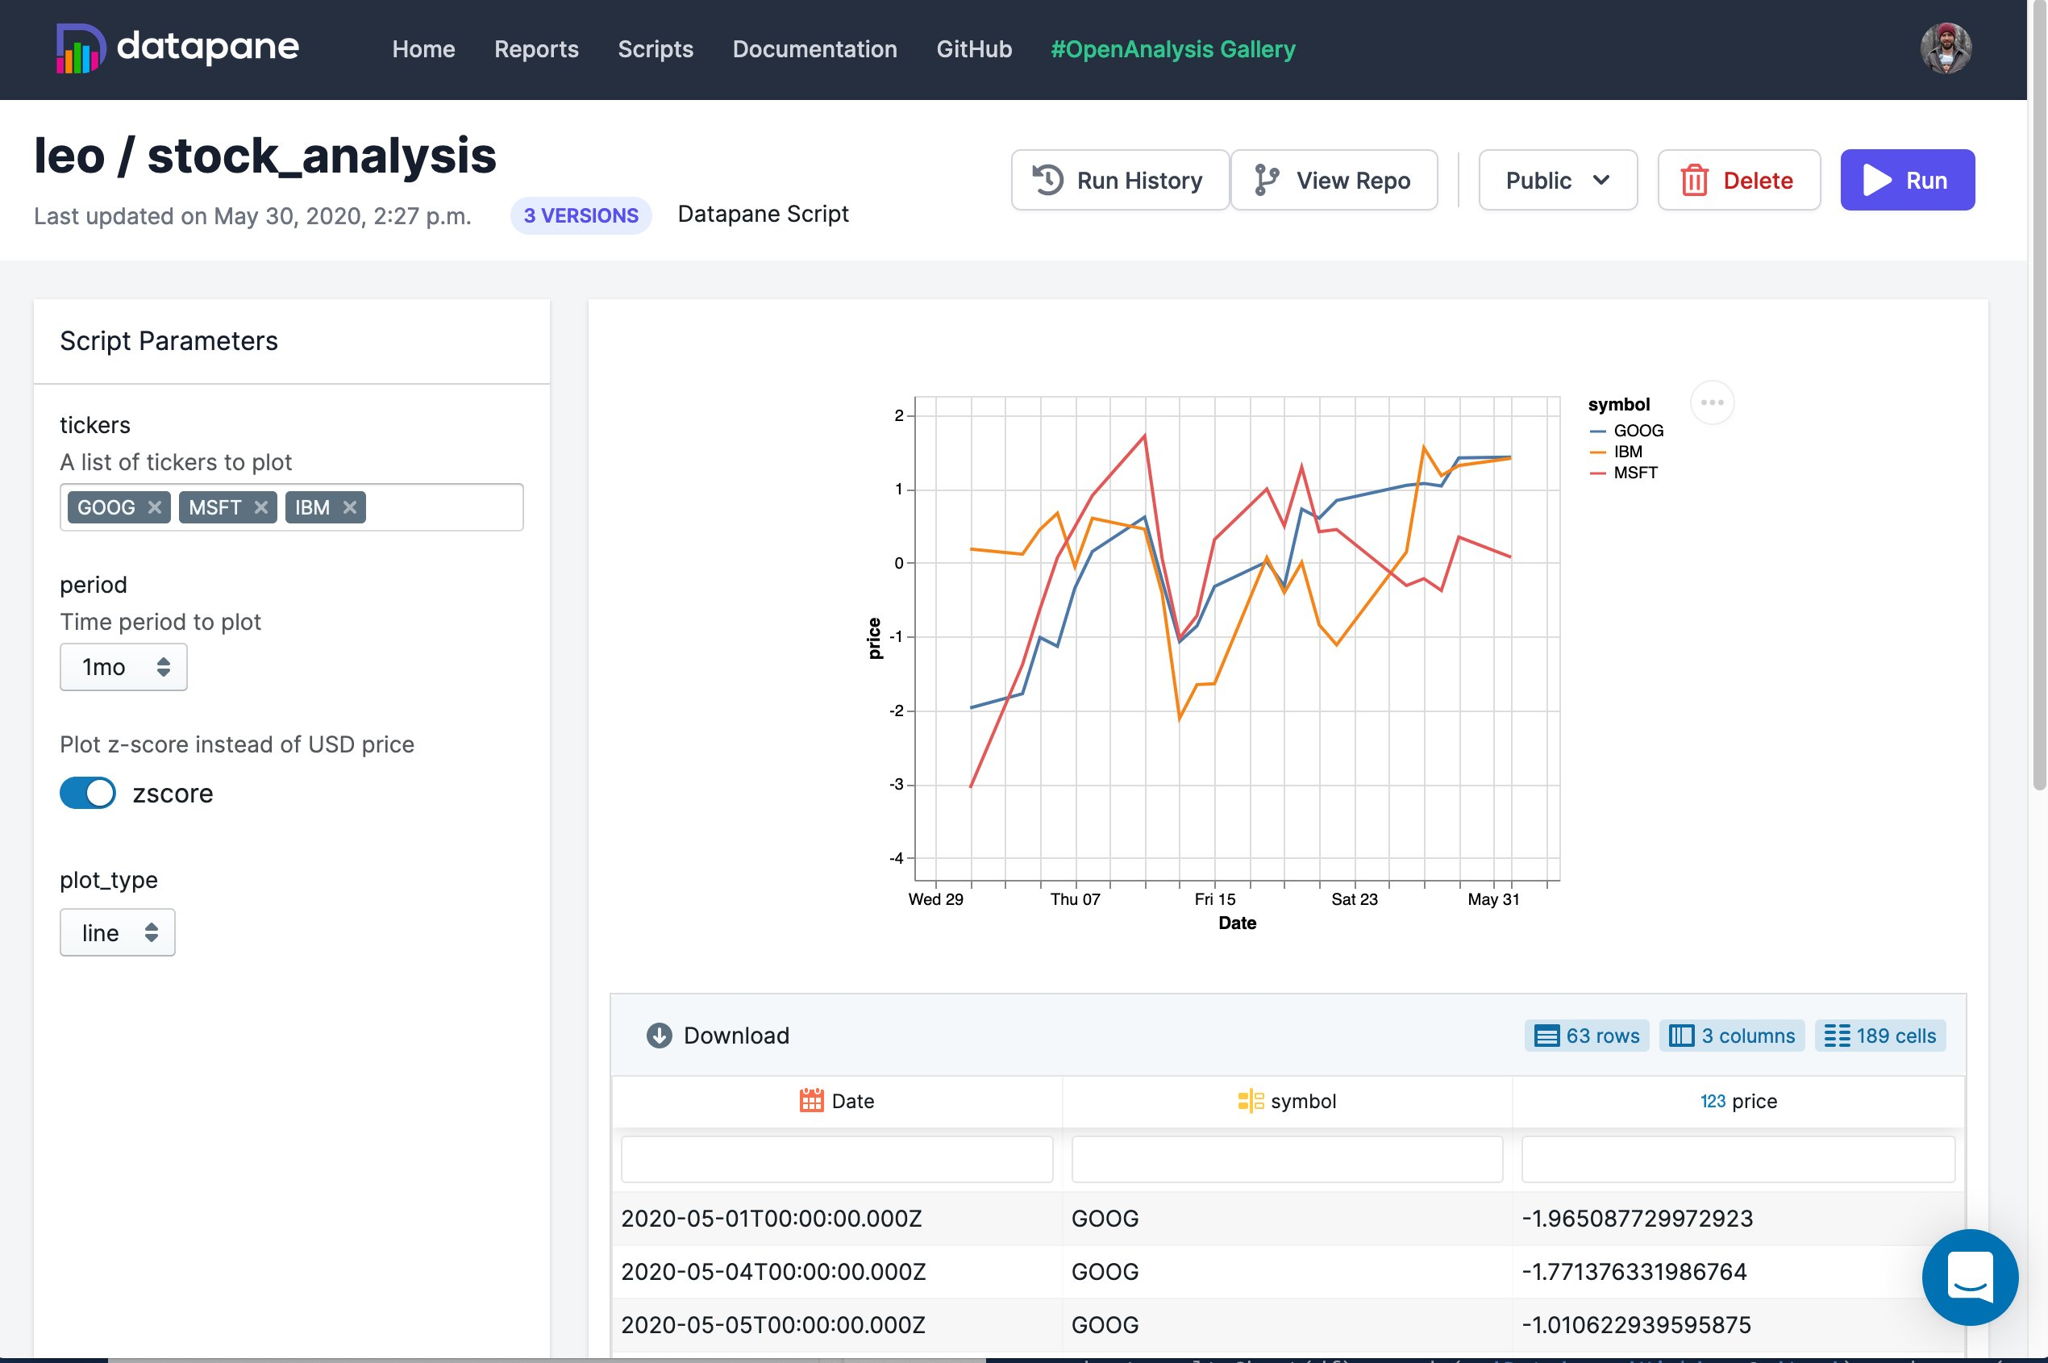Click the 189 cells badge
This screenshot has height=1363, width=2048.
pyautogui.click(x=1880, y=1036)
